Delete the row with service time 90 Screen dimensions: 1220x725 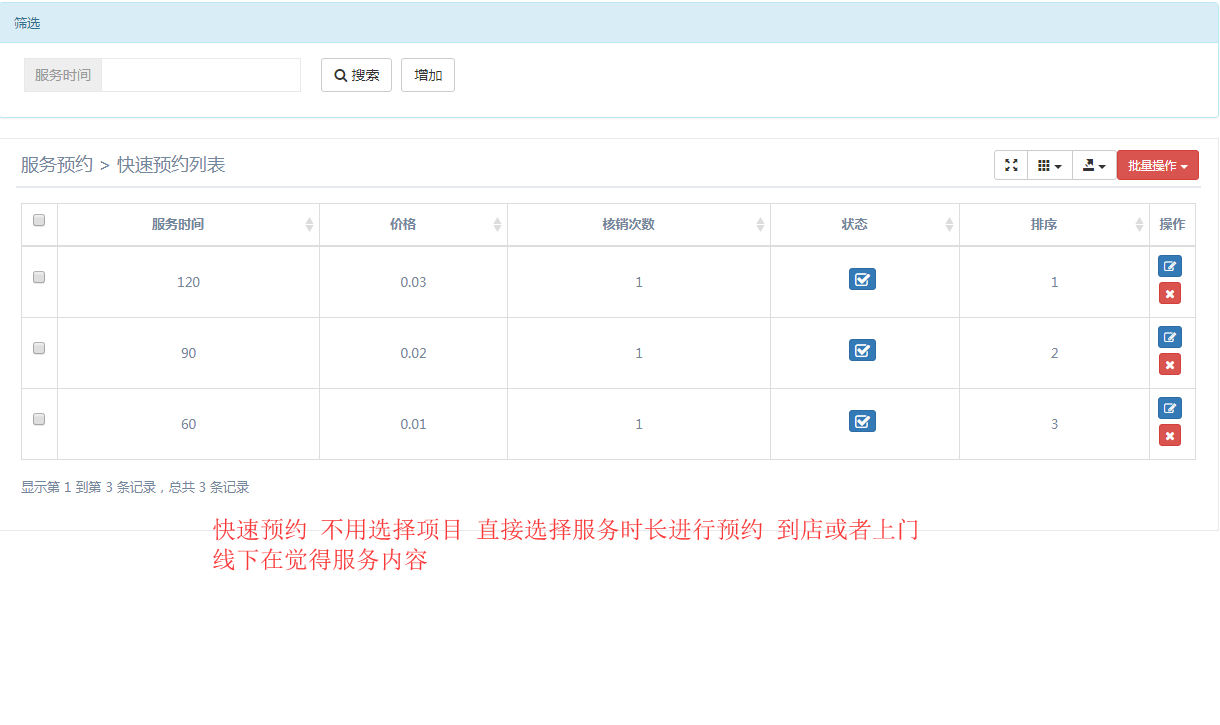tap(1170, 364)
